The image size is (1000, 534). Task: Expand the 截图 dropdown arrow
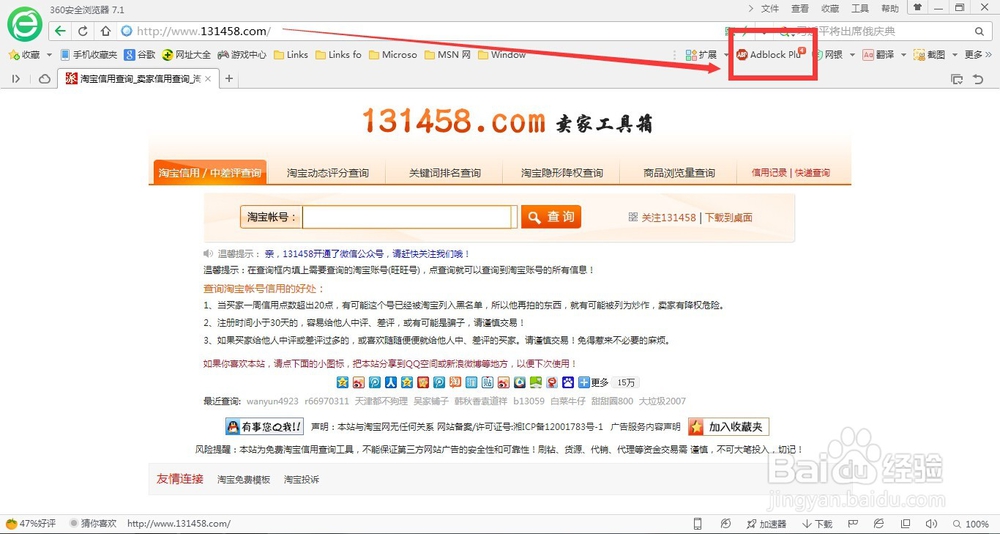pyautogui.click(x=955, y=55)
